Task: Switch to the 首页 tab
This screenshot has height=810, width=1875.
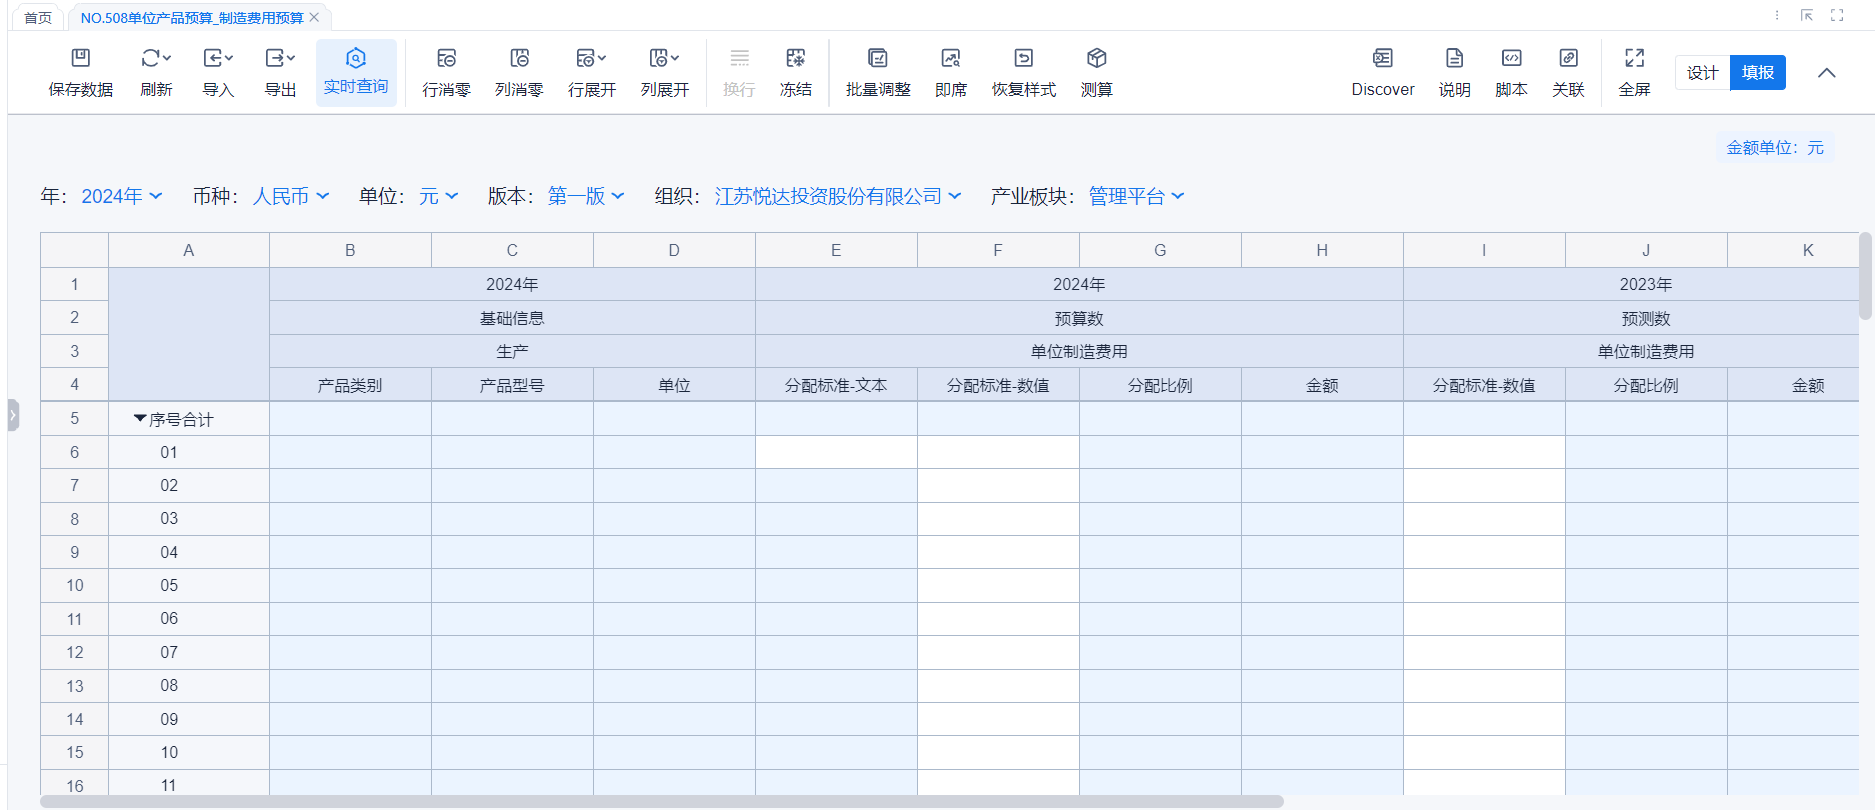Action: click(x=38, y=18)
